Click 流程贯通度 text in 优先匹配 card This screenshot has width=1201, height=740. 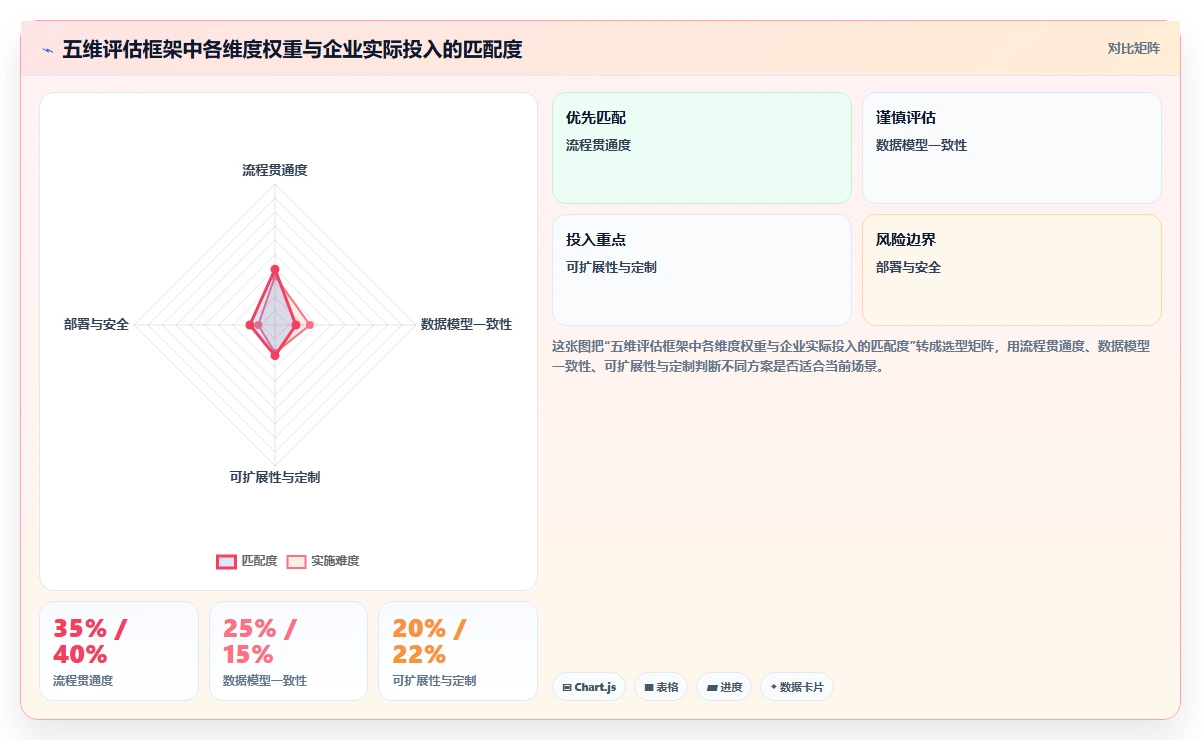point(598,145)
